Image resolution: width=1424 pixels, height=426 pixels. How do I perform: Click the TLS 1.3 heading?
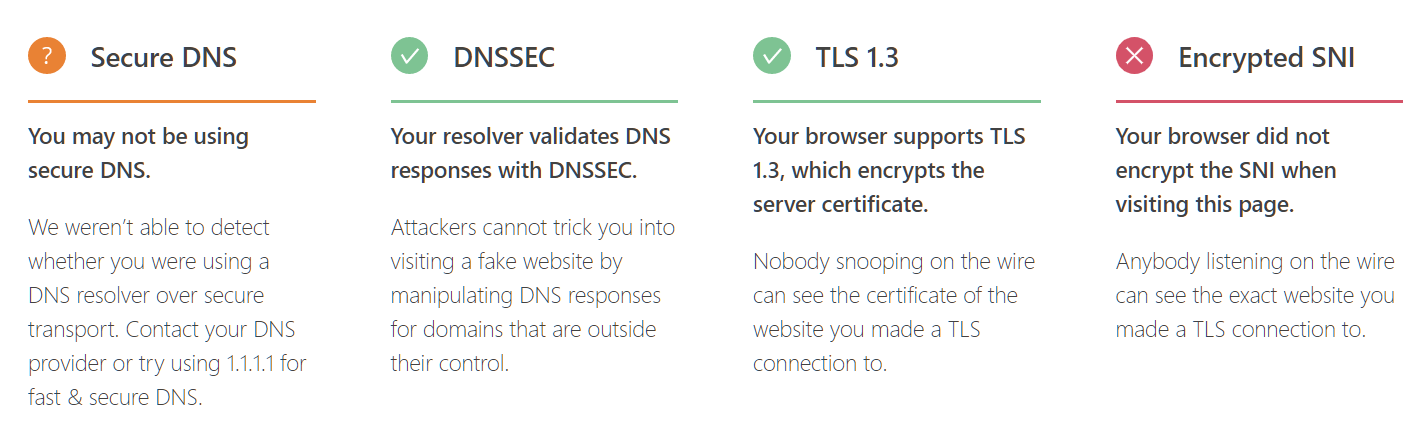click(857, 57)
